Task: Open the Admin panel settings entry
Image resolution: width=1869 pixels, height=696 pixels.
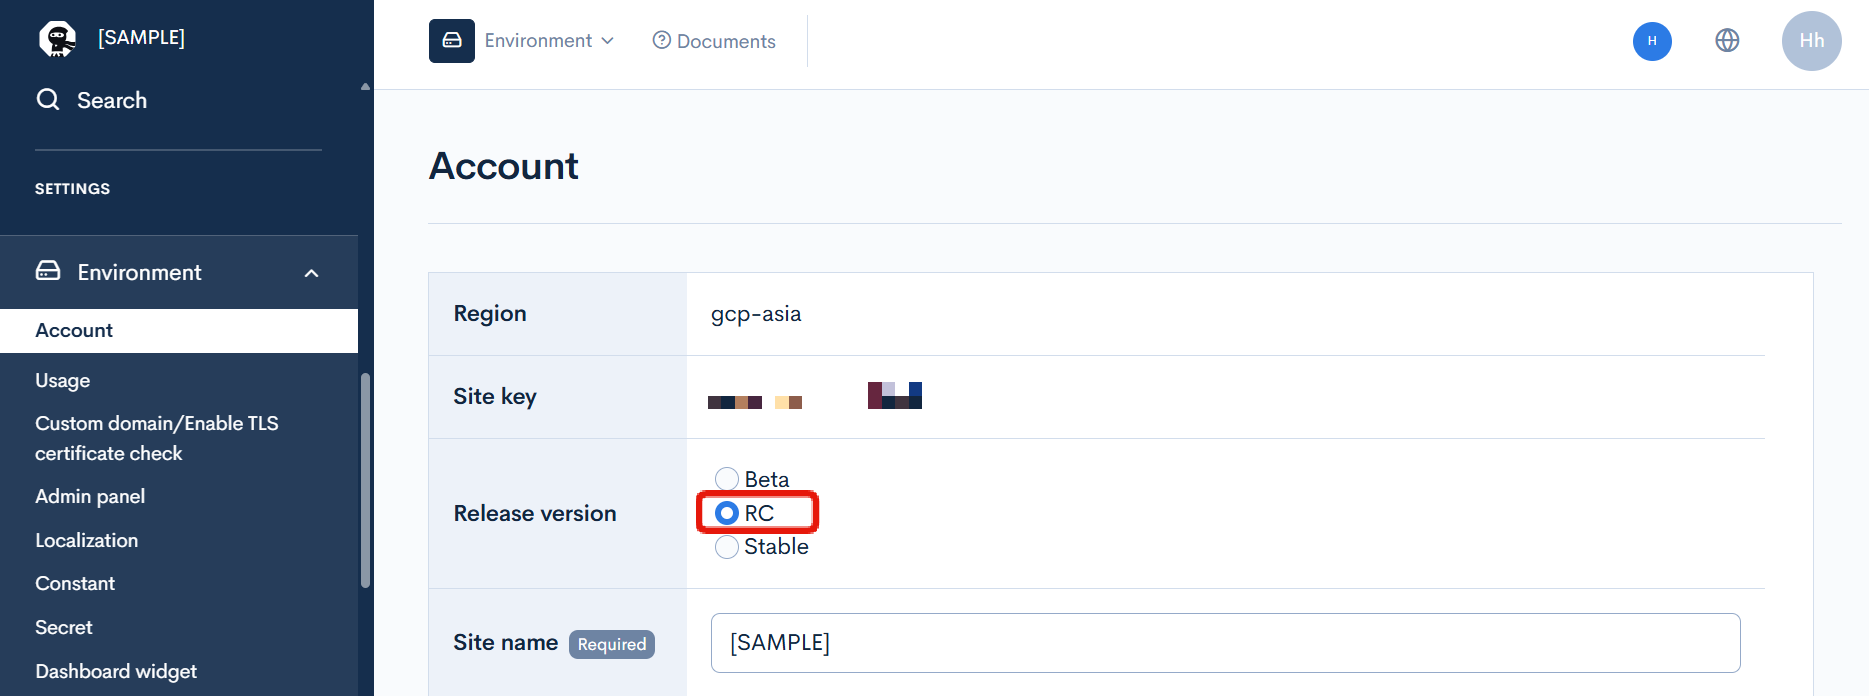Action: (89, 496)
